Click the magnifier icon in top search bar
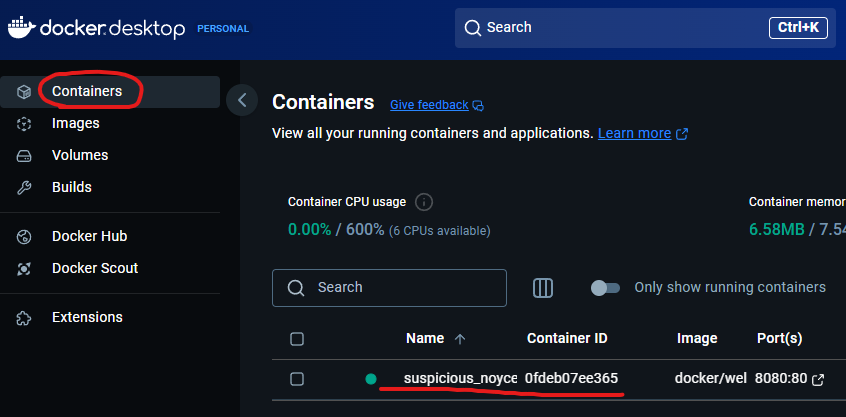The height and width of the screenshot is (417, 846). coord(473,28)
